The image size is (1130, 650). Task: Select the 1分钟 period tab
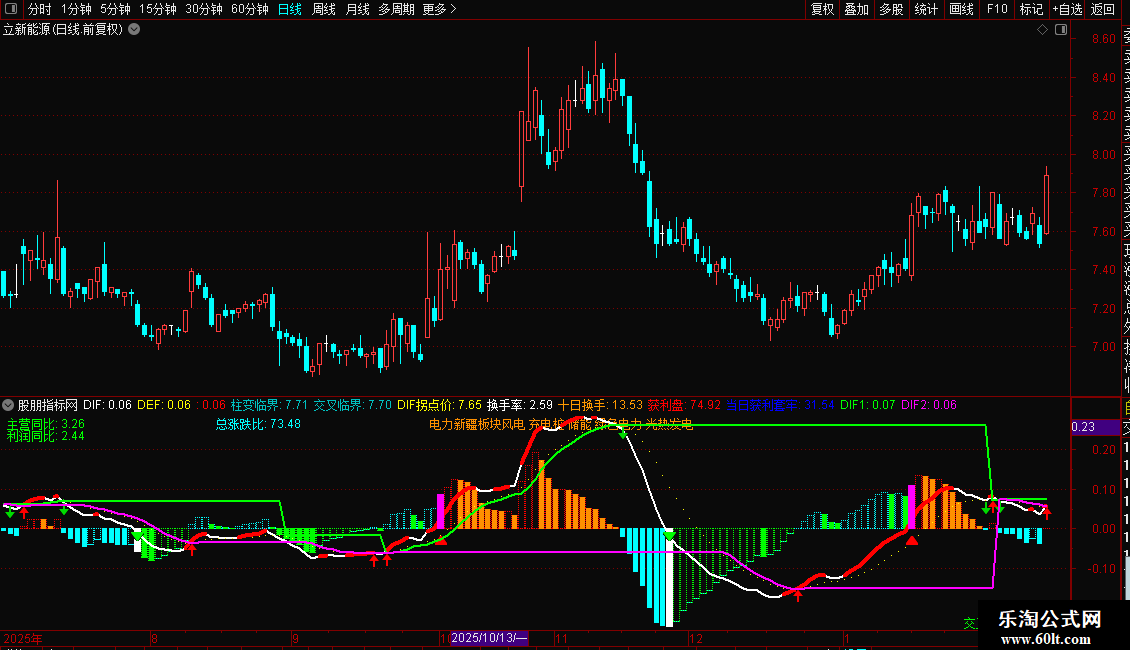pyautogui.click(x=76, y=9)
